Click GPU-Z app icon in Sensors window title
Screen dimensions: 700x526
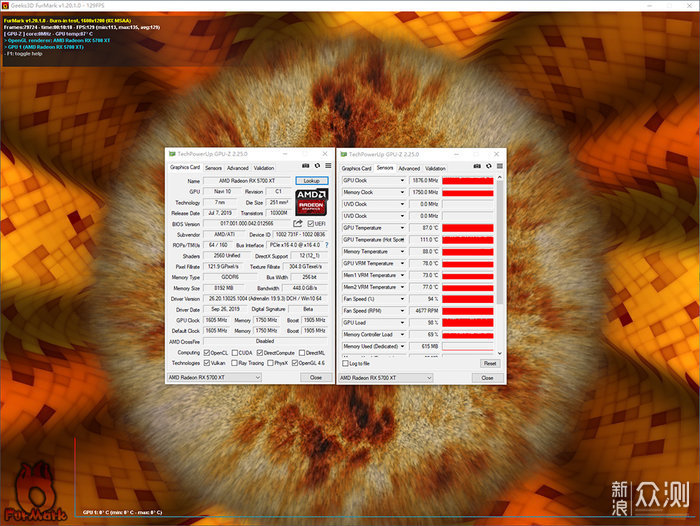pos(343,154)
